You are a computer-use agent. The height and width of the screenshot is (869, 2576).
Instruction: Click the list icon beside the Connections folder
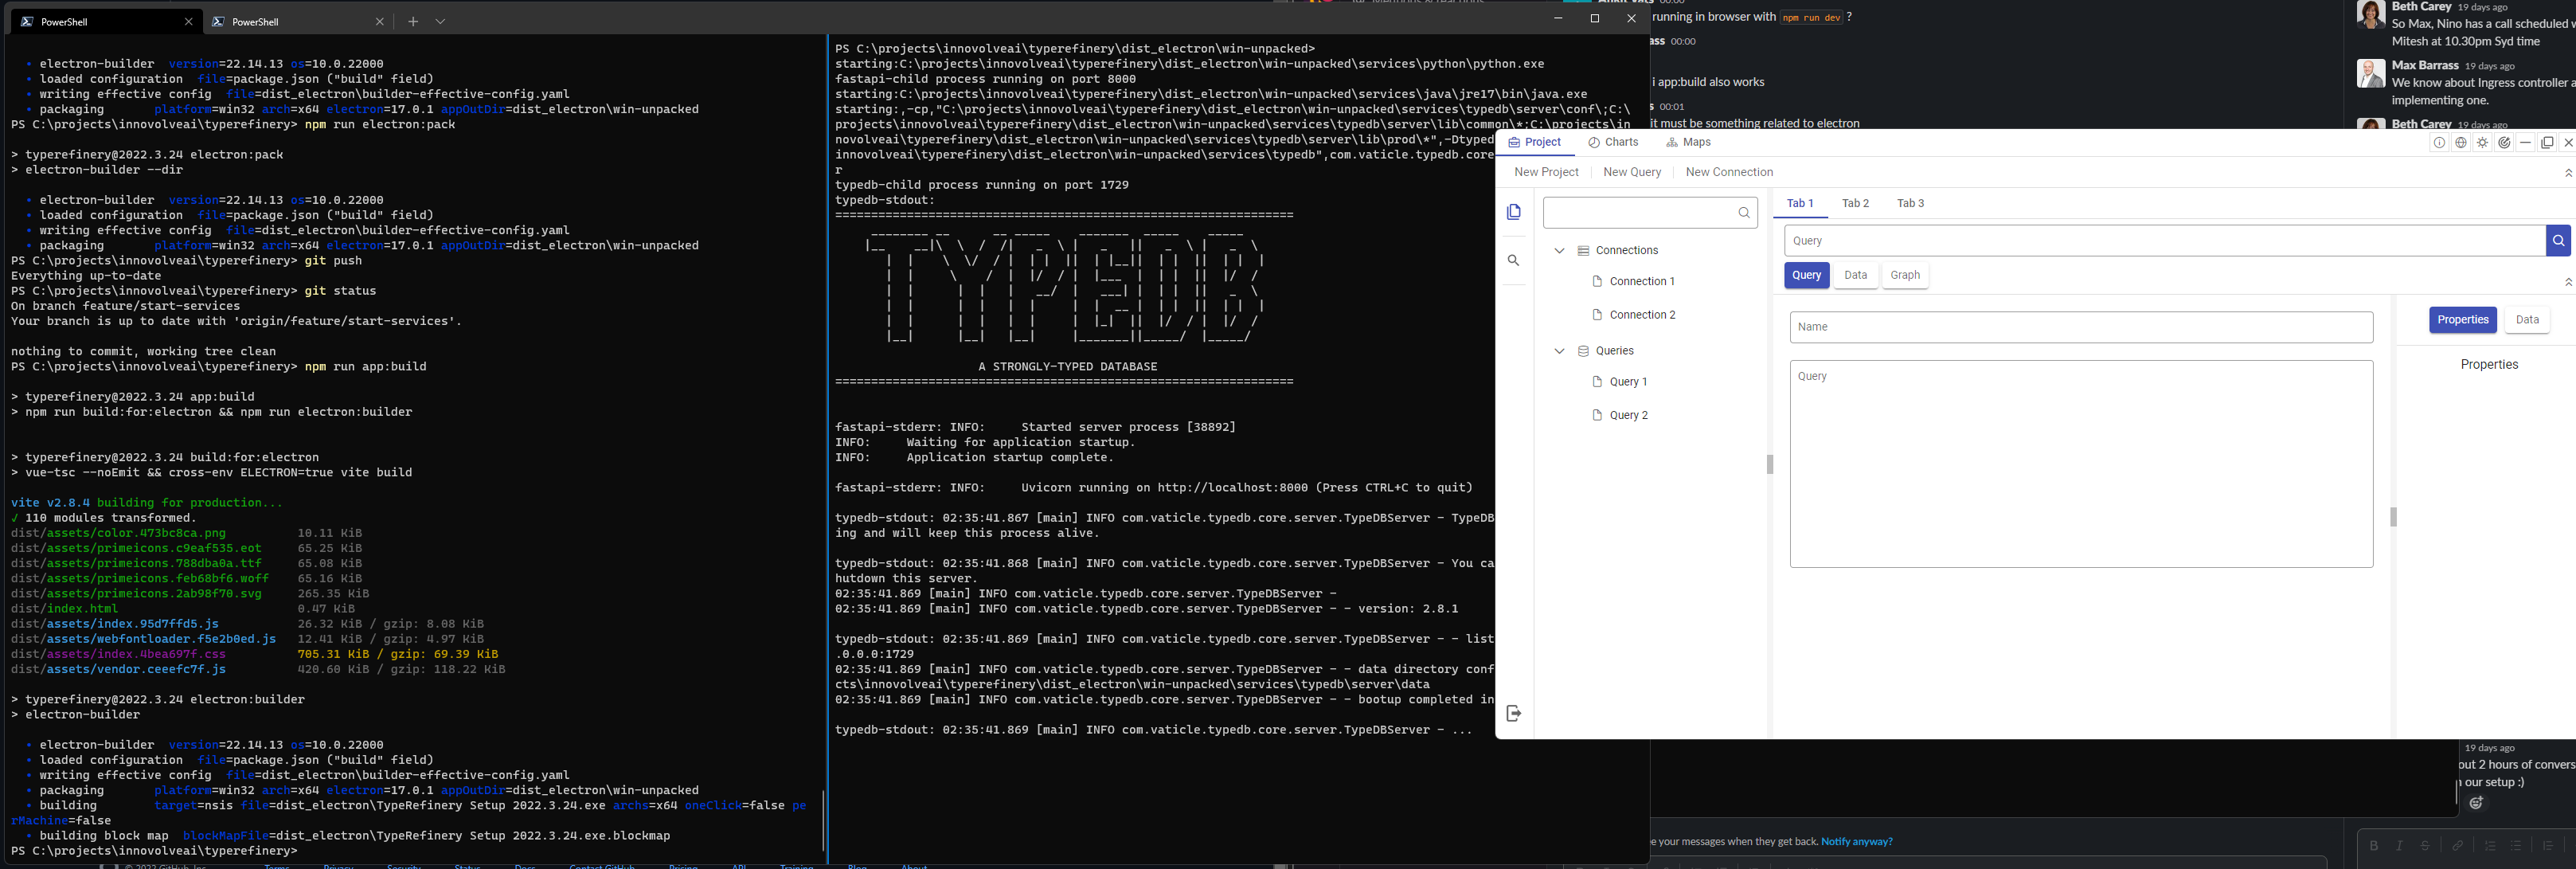[x=1583, y=251]
